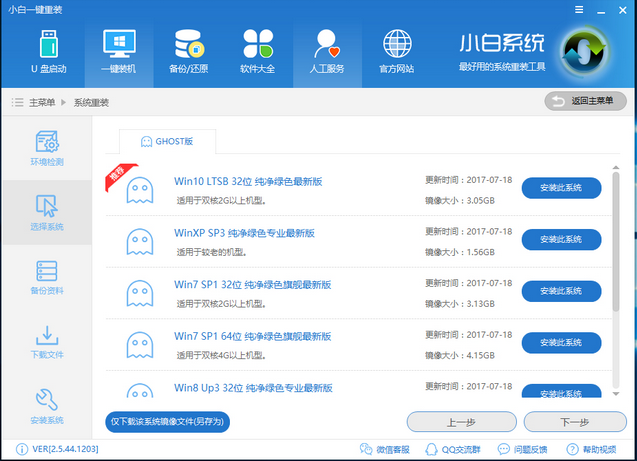Open the U盘启动 USB boot icon
The height and width of the screenshot is (461, 637).
[x=49, y=44]
